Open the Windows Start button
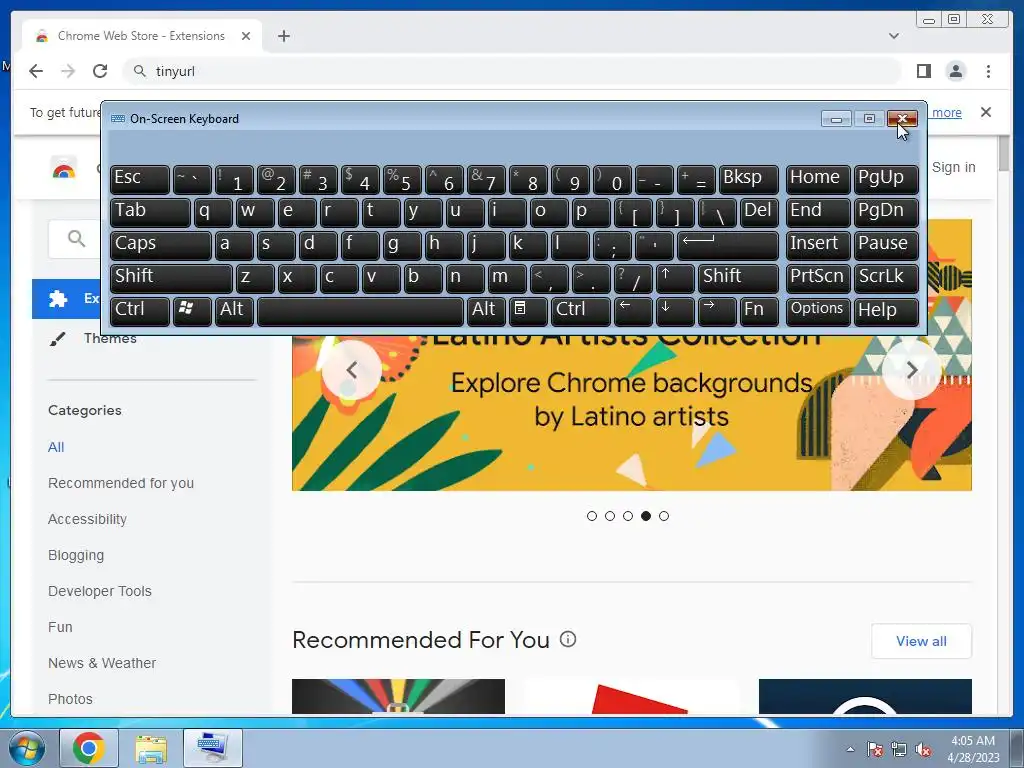 click(25, 748)
